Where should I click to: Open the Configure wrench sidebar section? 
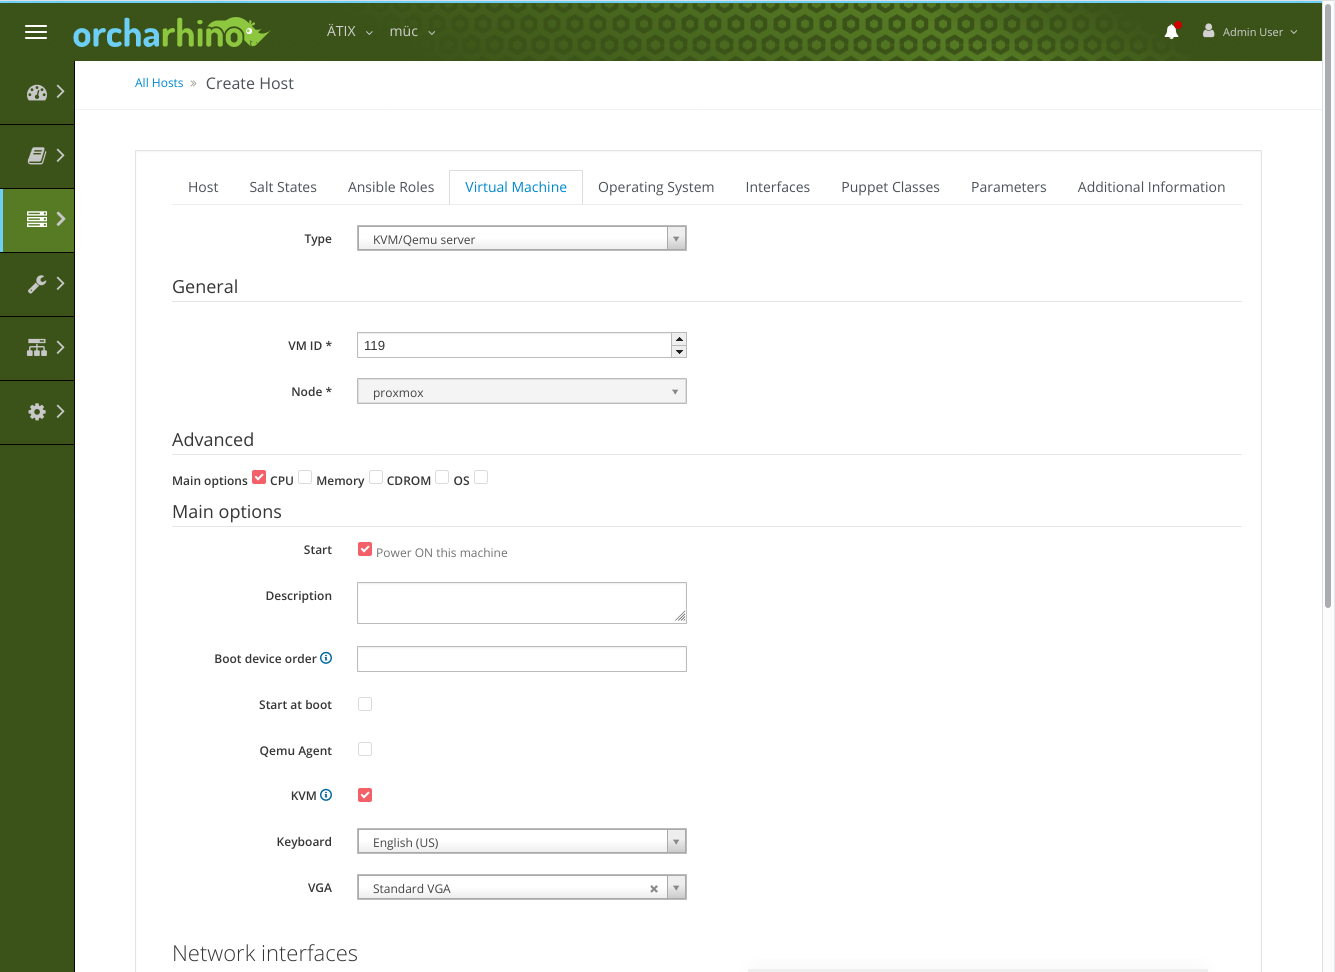coord(37,284)
